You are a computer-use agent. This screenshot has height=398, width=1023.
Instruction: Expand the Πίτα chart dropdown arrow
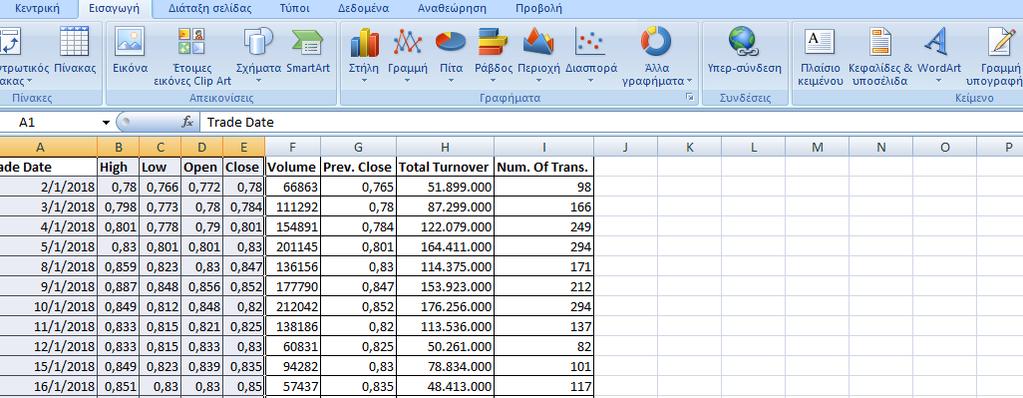[x=451, y=81]
